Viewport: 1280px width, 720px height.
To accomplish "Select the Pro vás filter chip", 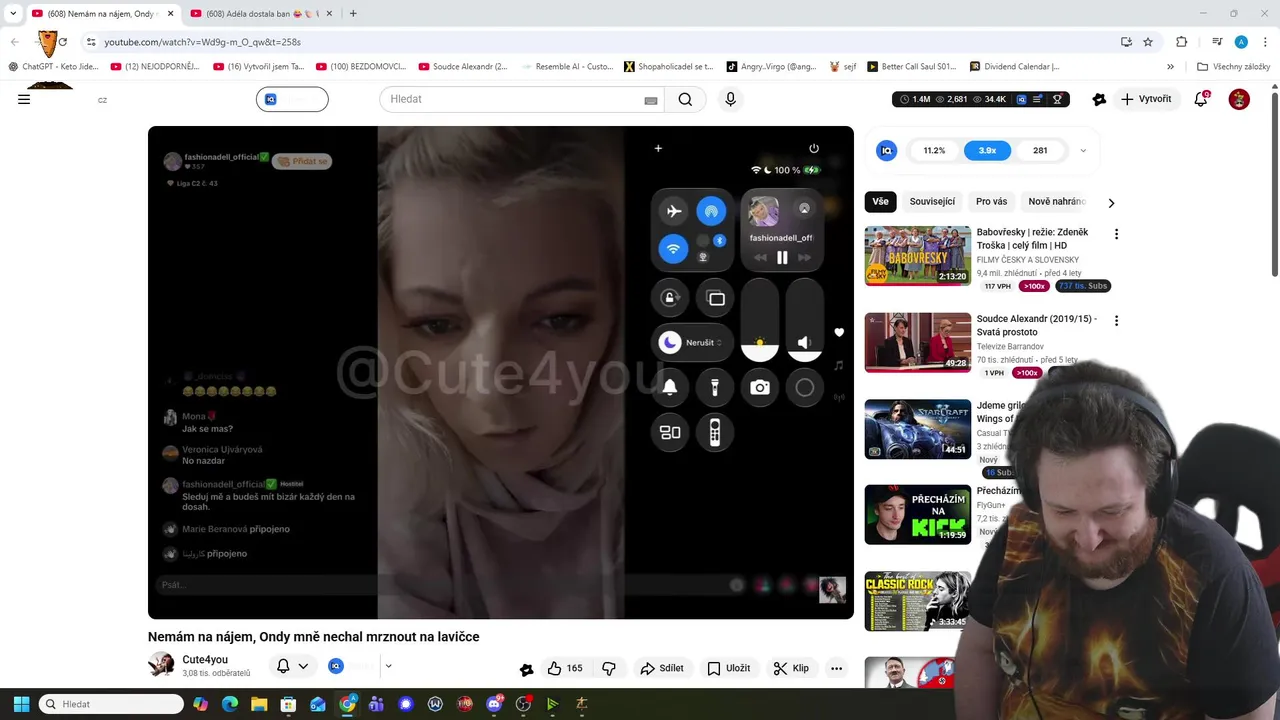I will pyautogui.click(x=992, y=202).
